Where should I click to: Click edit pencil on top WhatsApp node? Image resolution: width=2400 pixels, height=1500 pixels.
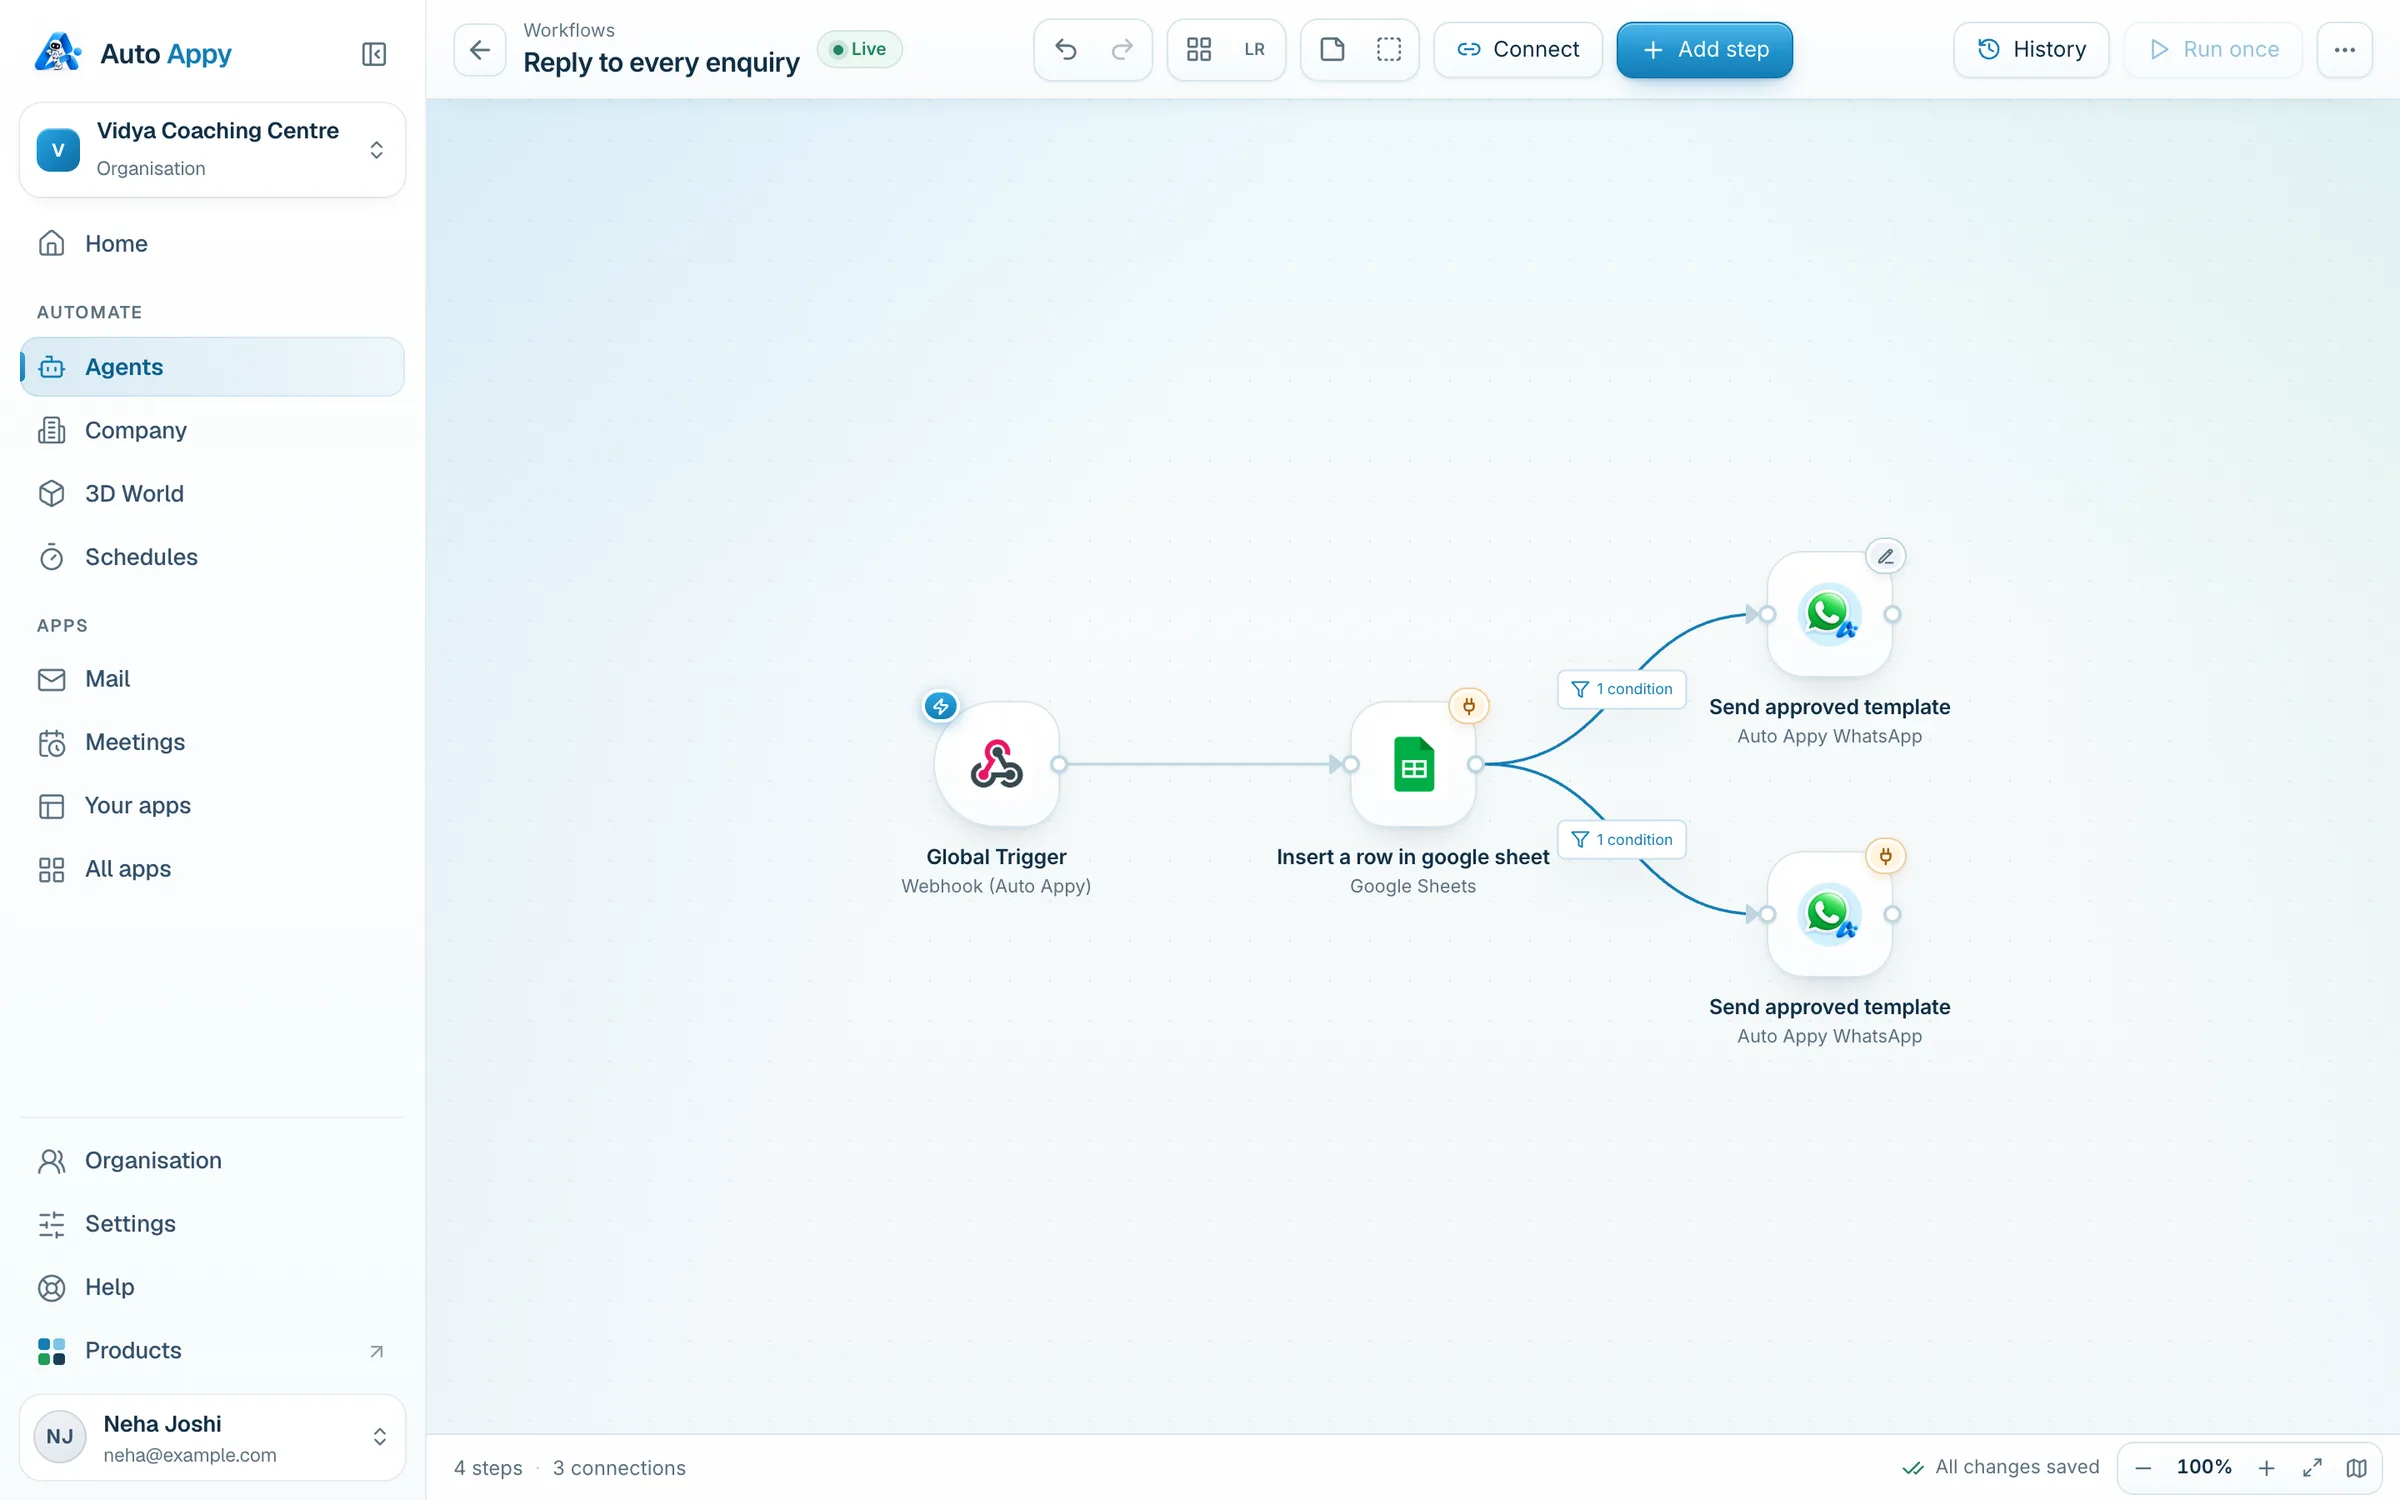pyautogui.click(x=1886, y=556)
